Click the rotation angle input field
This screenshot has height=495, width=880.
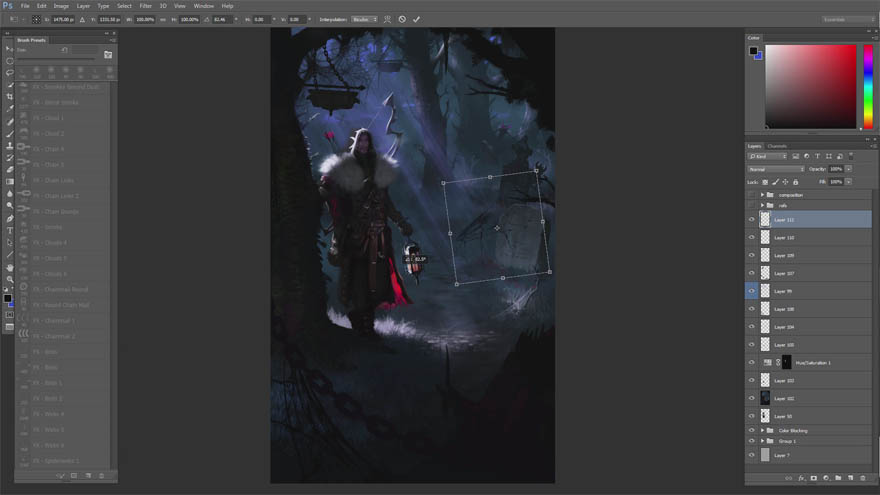click(x=221, y=19)
